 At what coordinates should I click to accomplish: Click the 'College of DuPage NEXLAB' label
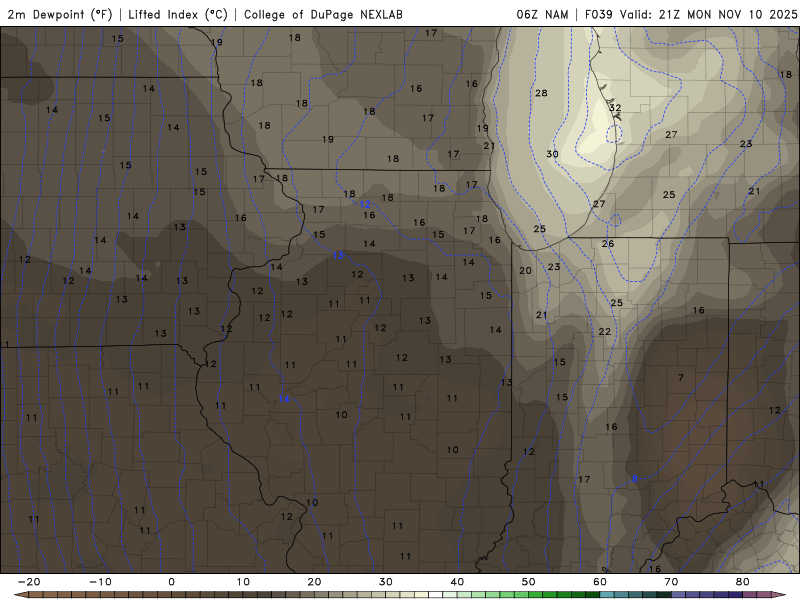323,14
